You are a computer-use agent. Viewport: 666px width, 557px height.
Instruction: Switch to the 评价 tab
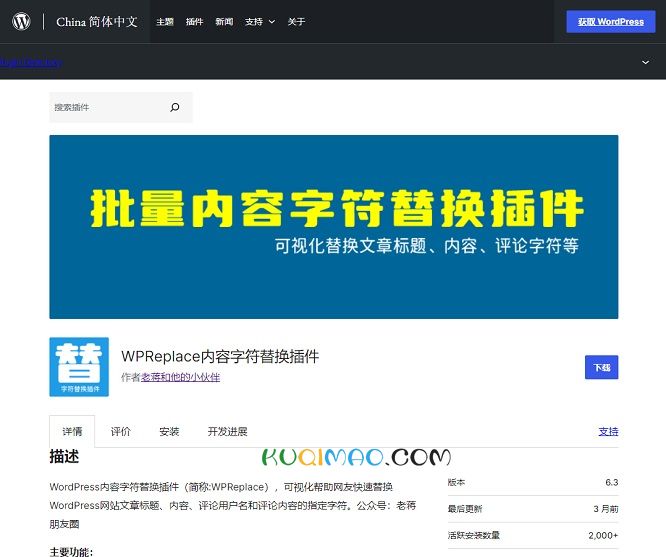pos(121,432)
